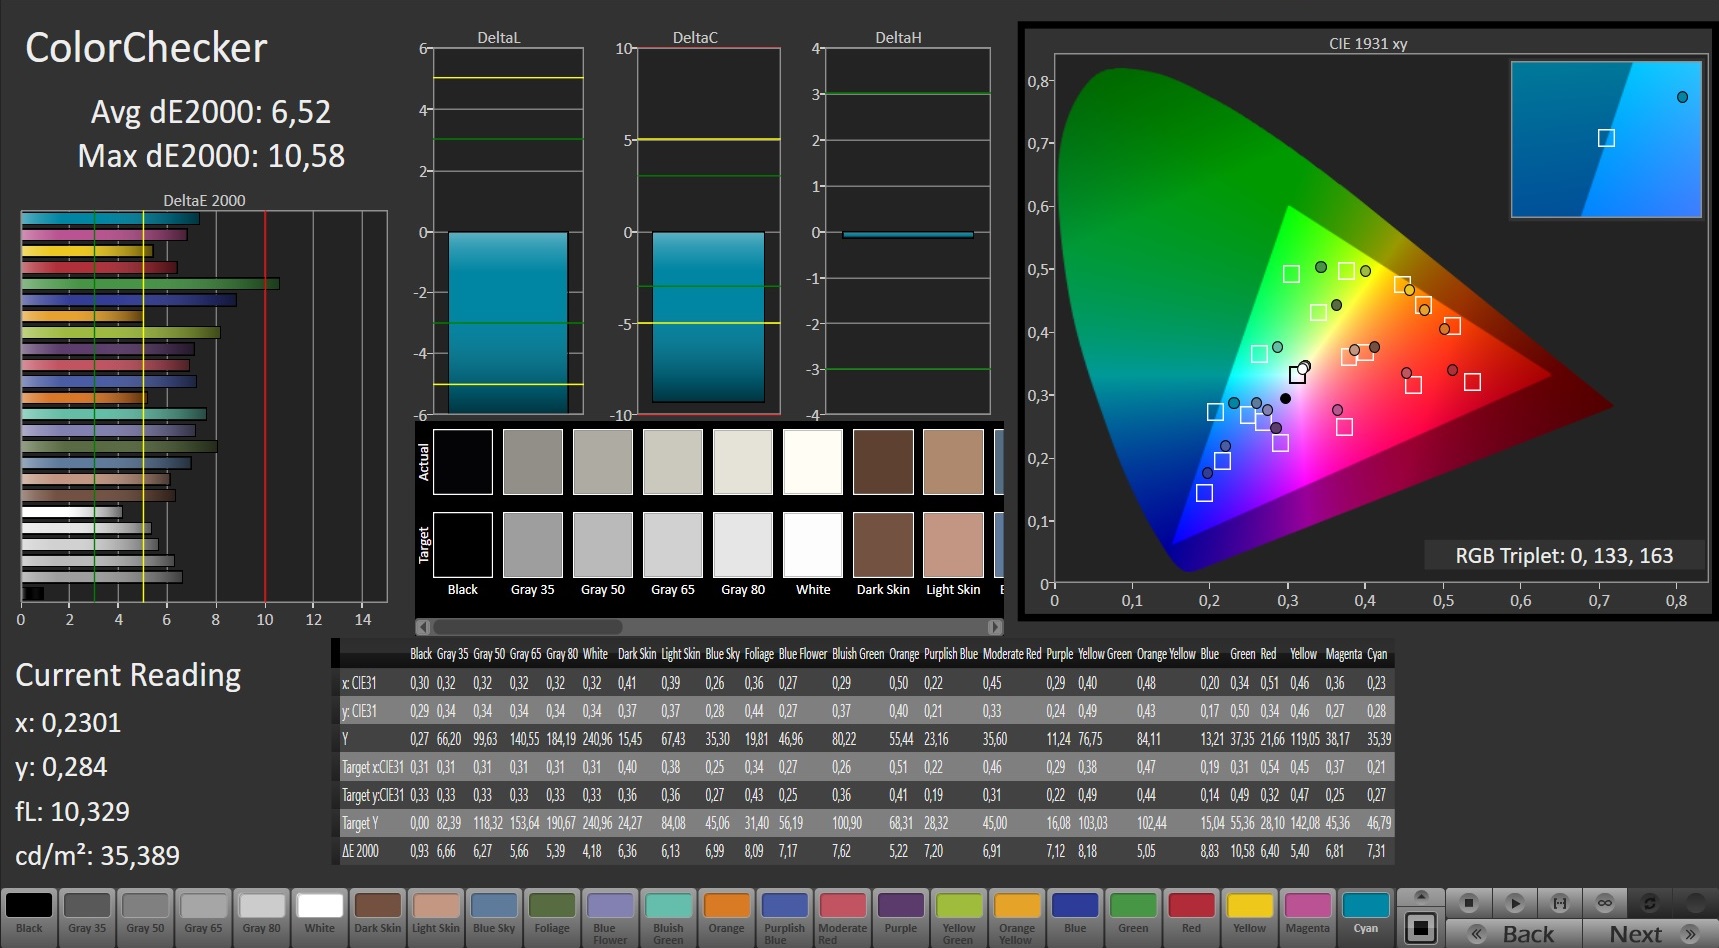1719x948 pixels.
Task: Click the right arrow of swatch scrollbar
Action: click(994, 627)
